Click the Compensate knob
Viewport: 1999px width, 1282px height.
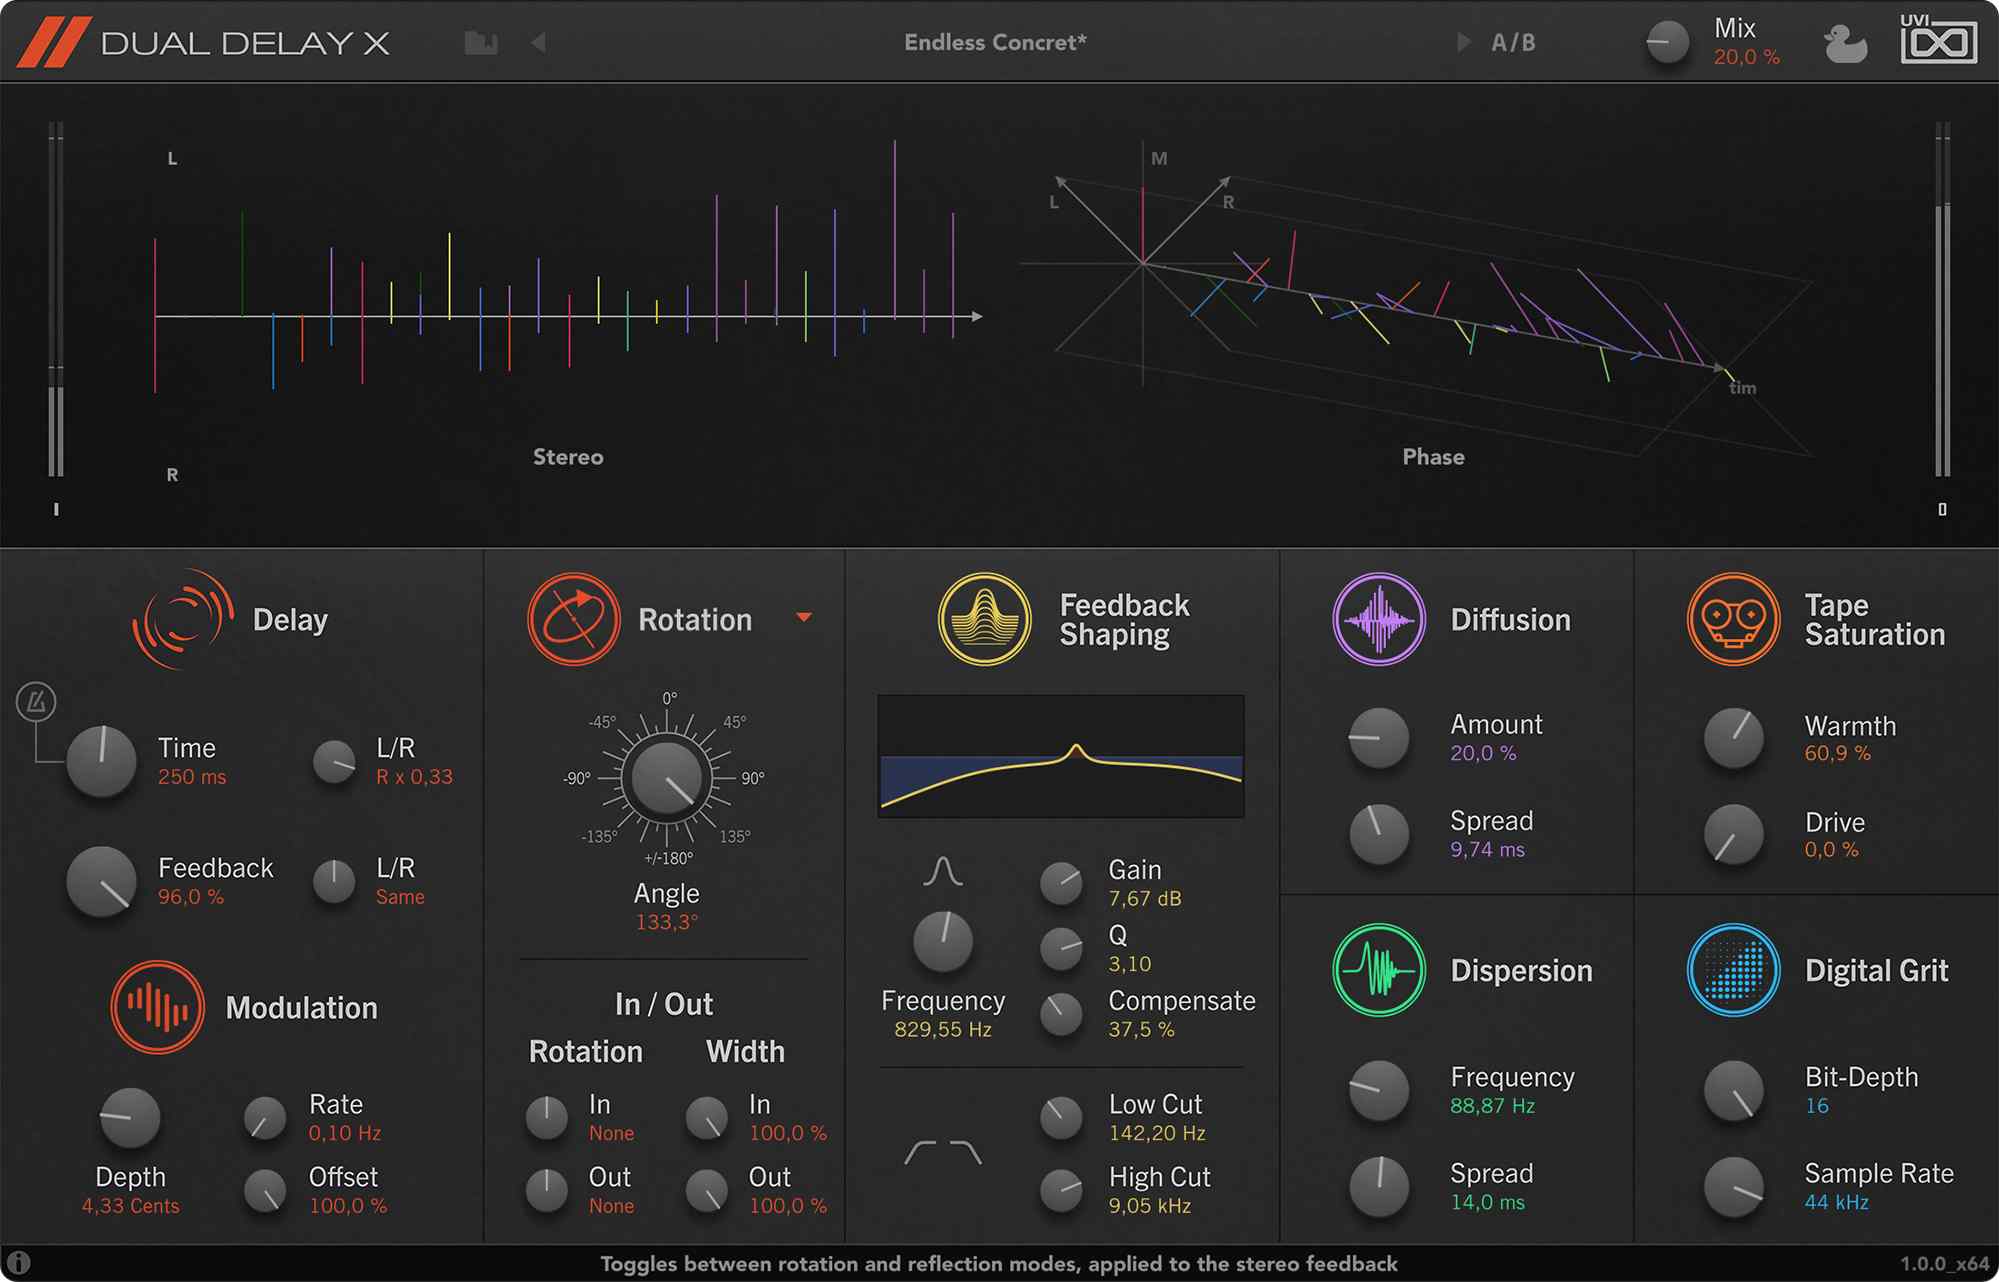[x=1061, y=1014]
